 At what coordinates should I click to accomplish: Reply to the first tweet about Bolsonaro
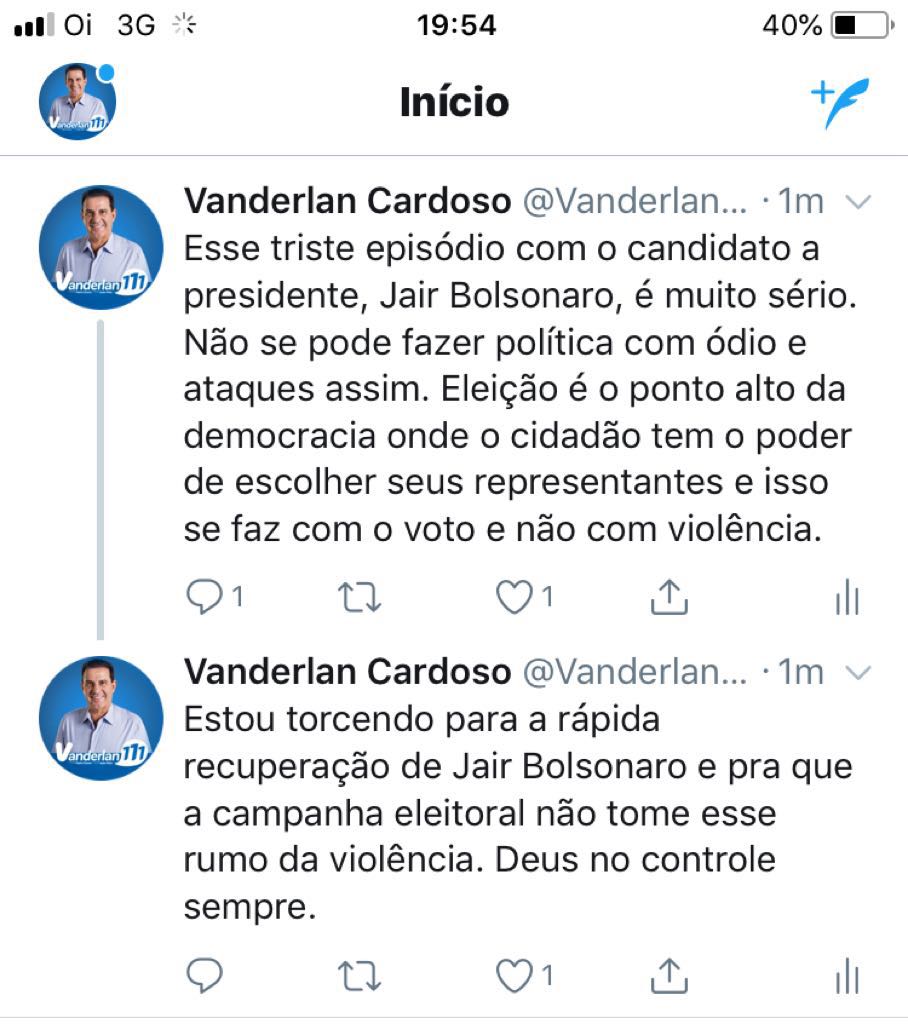[205, 598]
